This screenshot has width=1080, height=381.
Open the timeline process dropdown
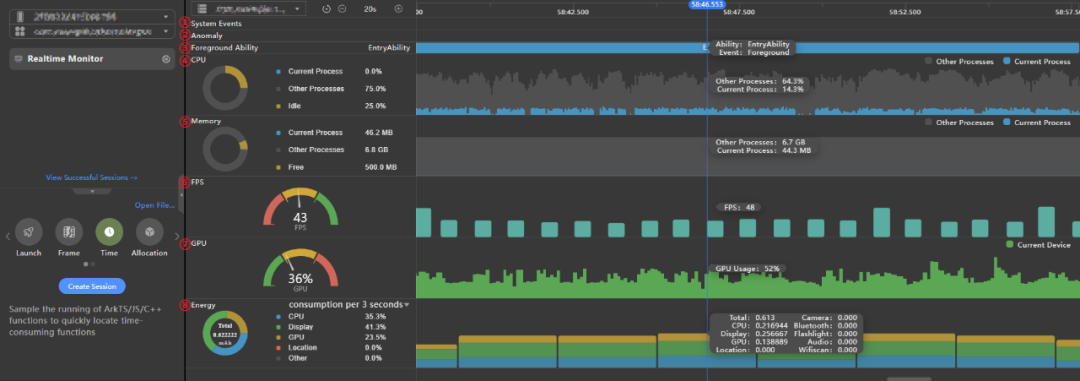point(249,9)
